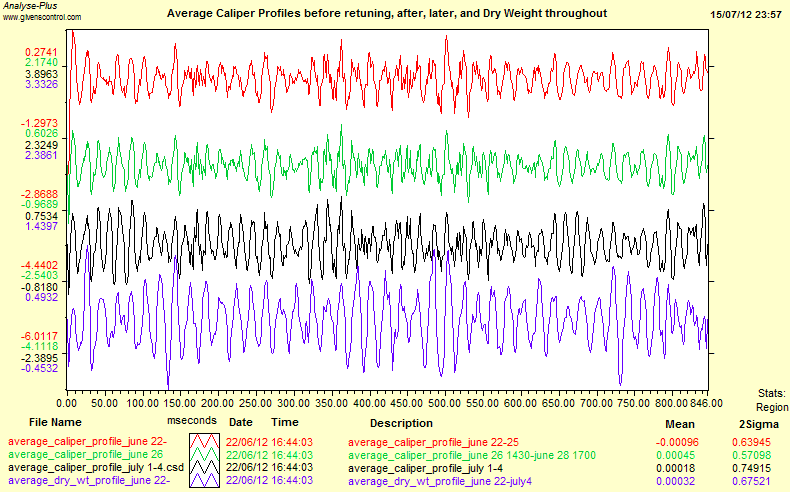Click the black y-axis value -0.8180
Image resolution: width=790 pixels, height=492 pixels.
pos(39,287)
